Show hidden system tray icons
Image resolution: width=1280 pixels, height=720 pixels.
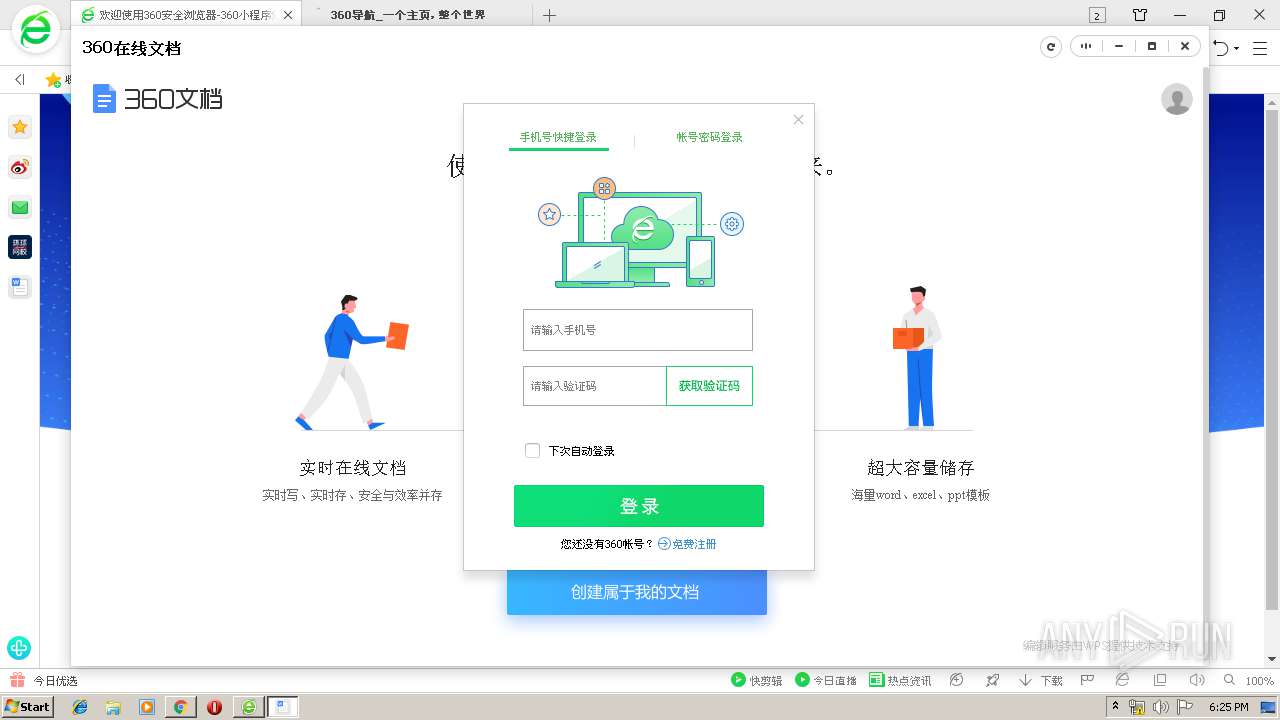1116,706
